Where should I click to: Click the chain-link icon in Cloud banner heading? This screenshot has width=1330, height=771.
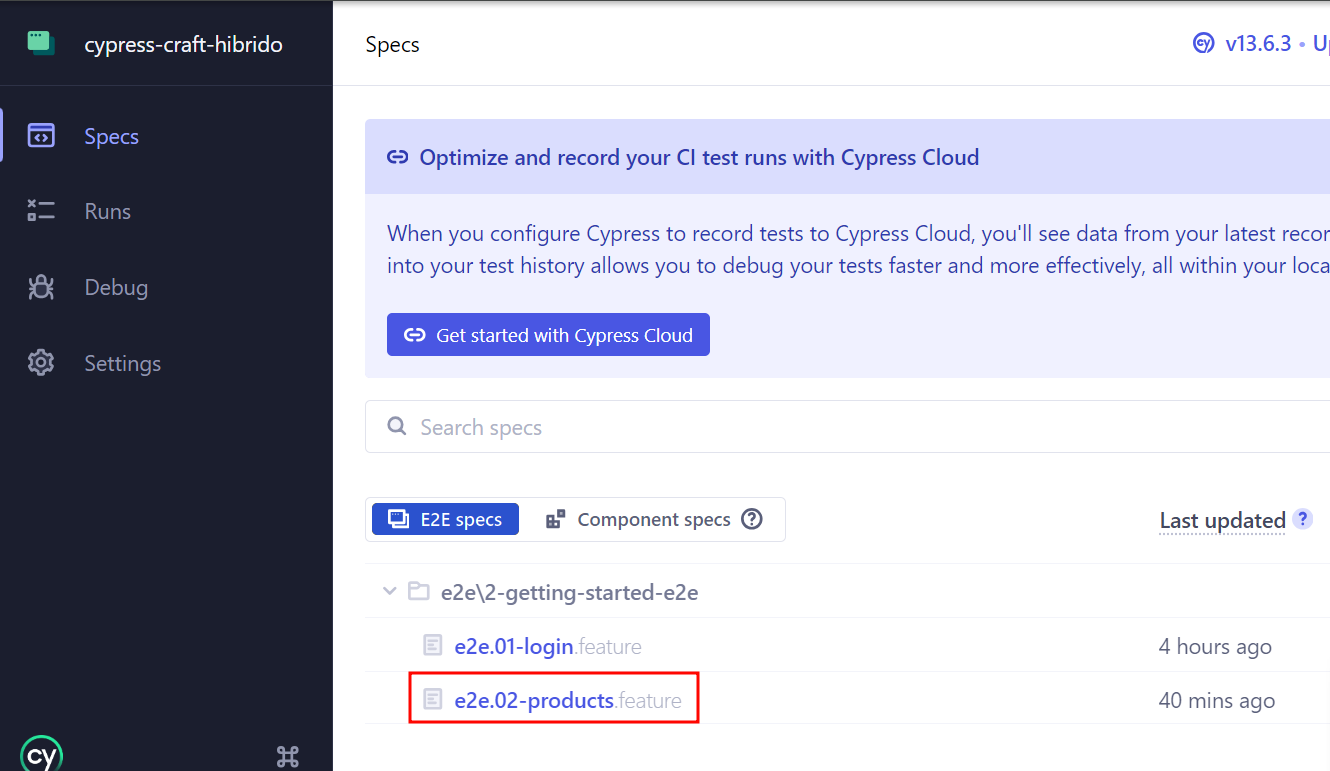tap(398, 157)
